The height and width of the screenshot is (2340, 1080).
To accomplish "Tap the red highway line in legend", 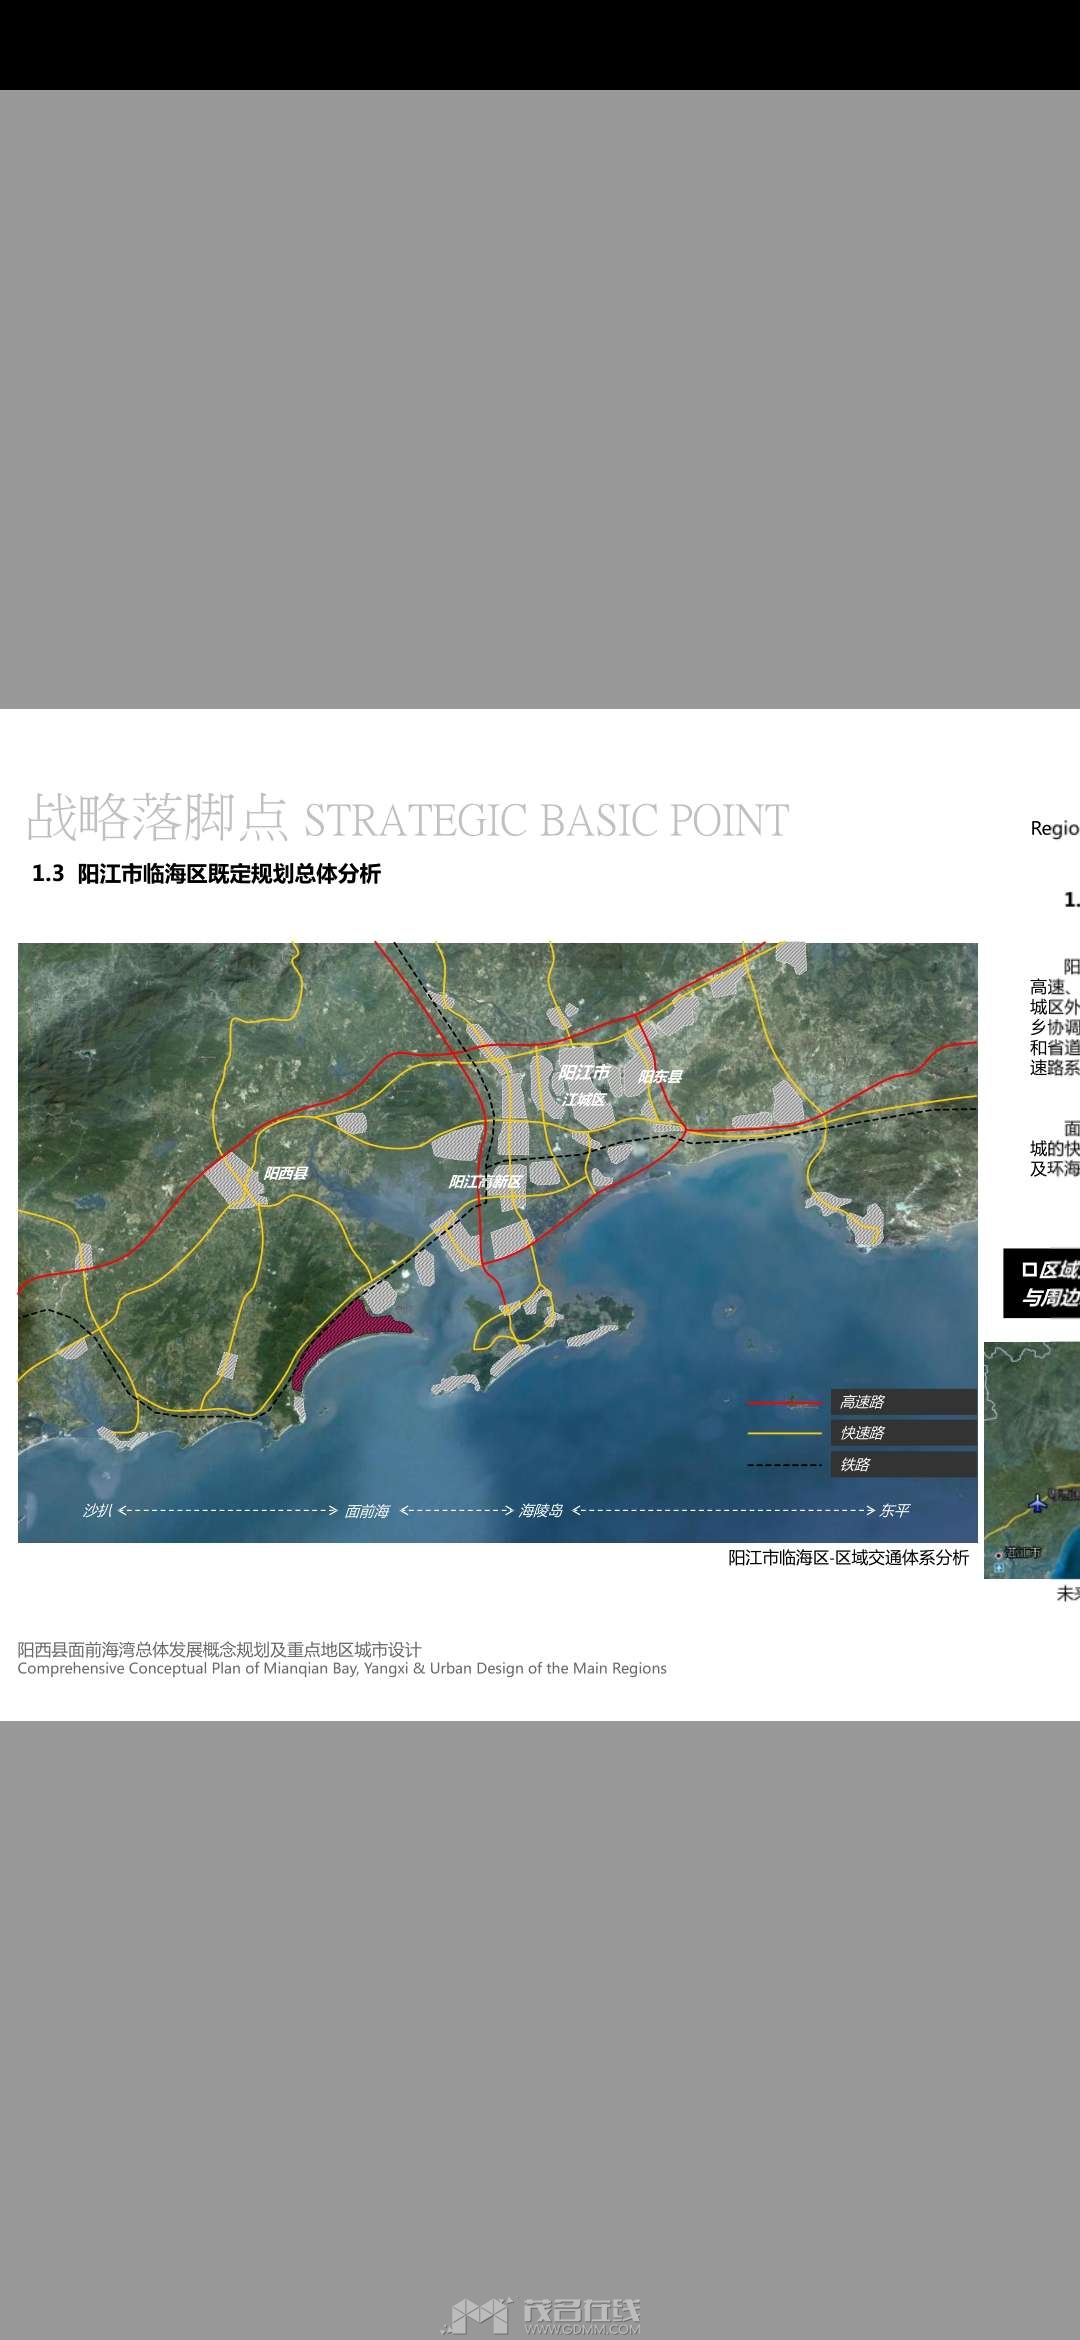I will [785, 1403].
